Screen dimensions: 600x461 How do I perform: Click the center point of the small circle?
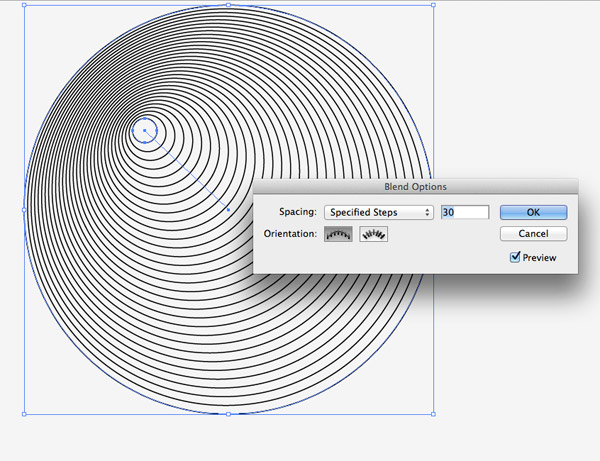point(146,130)
